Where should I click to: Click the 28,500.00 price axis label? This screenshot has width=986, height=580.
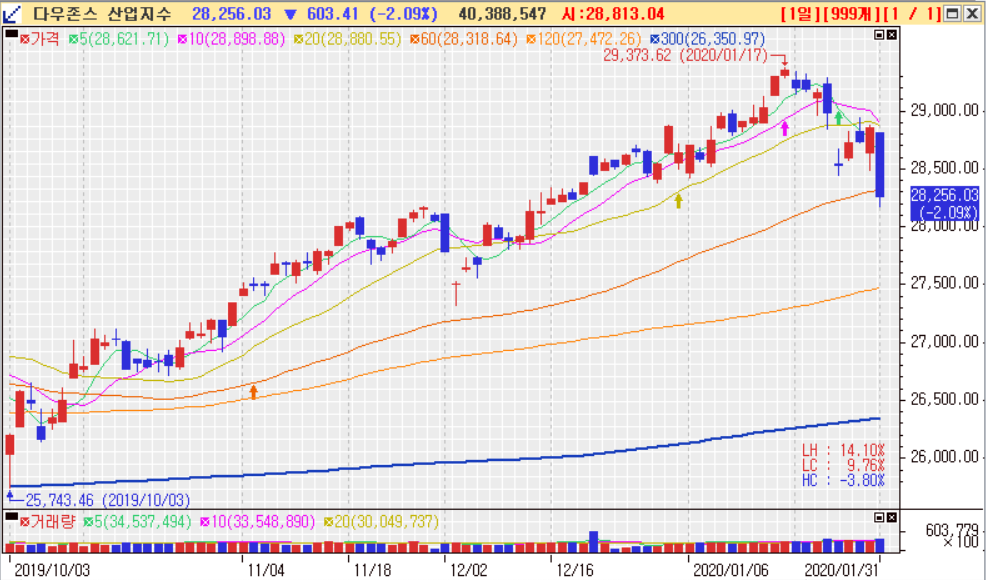[944, 168]
